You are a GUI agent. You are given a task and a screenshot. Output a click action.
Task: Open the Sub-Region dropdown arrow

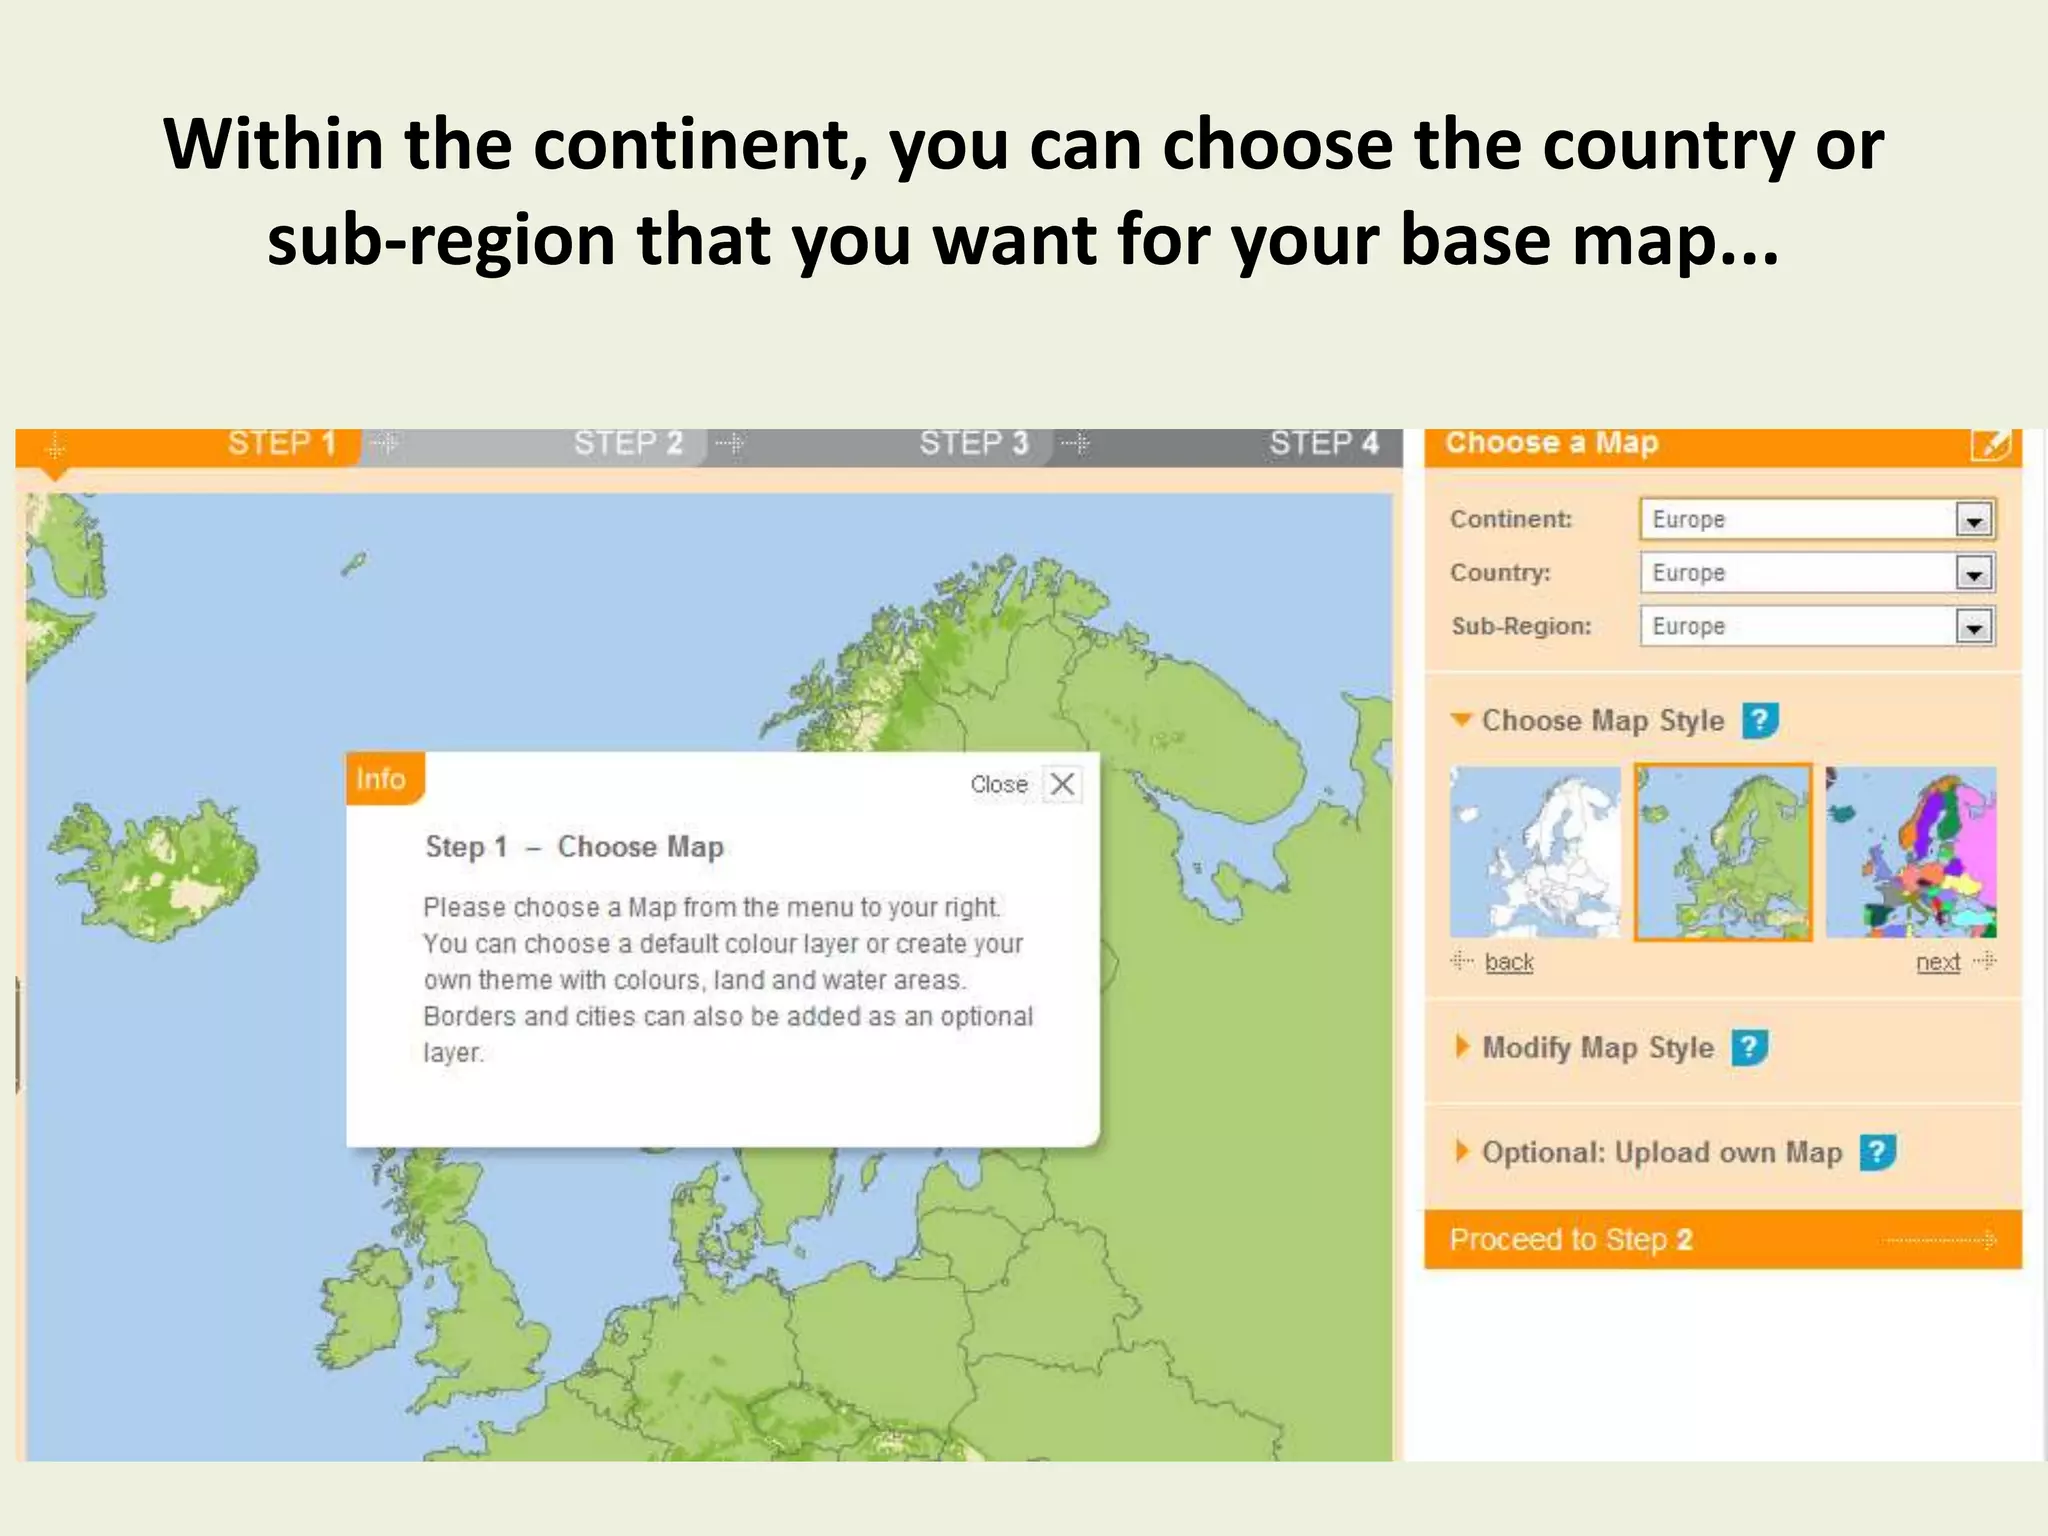tap(1974, 628)
